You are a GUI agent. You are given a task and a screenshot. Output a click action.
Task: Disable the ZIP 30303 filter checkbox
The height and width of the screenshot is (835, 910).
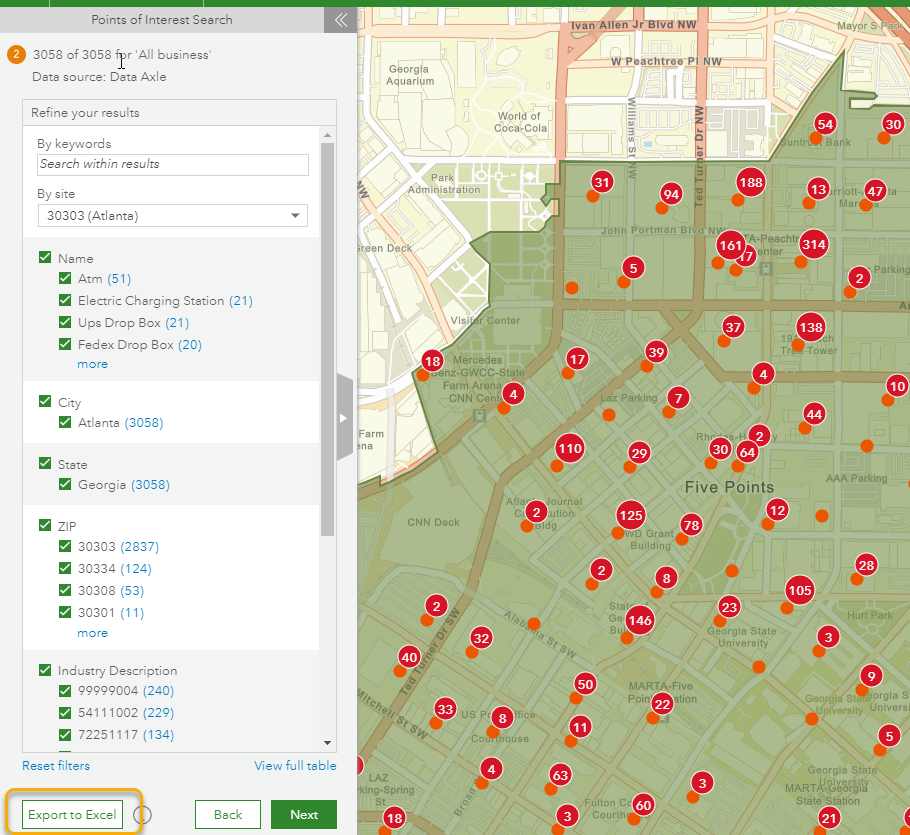click(65, 546)
